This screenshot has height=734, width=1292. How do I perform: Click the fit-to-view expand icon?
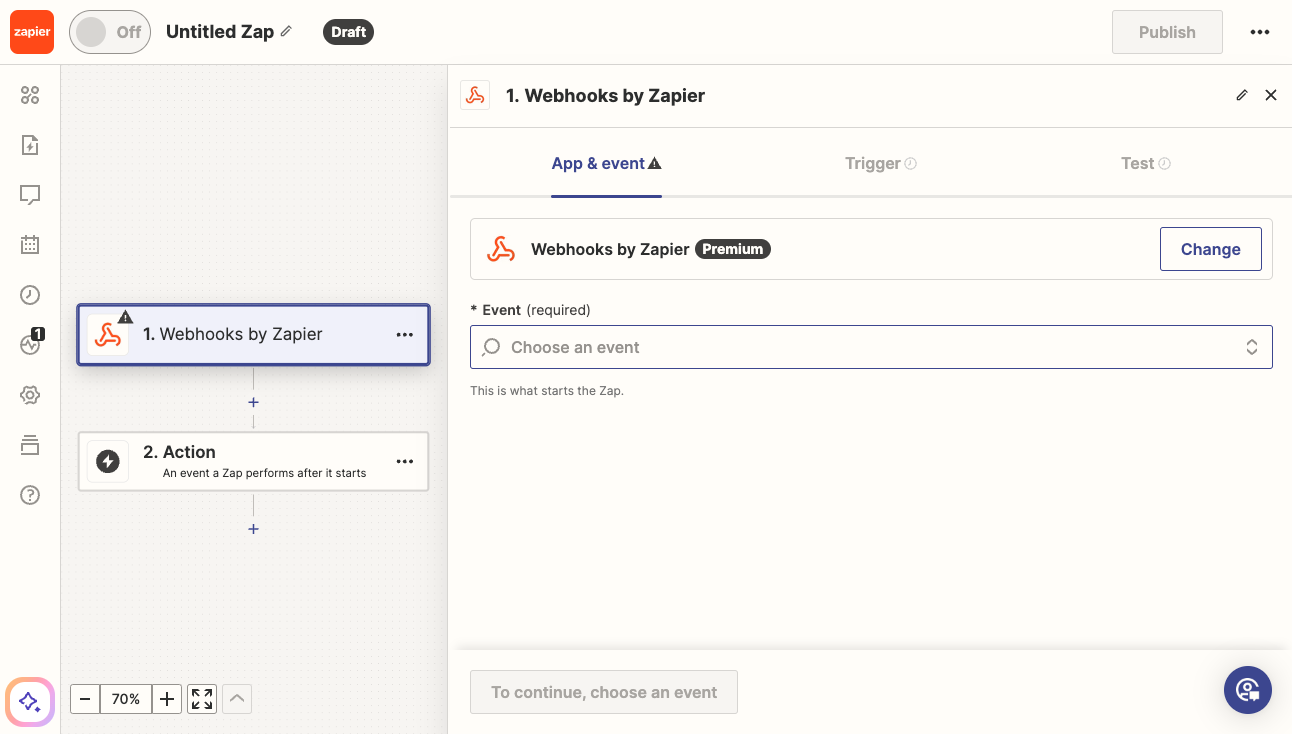[x=202, y=699]
